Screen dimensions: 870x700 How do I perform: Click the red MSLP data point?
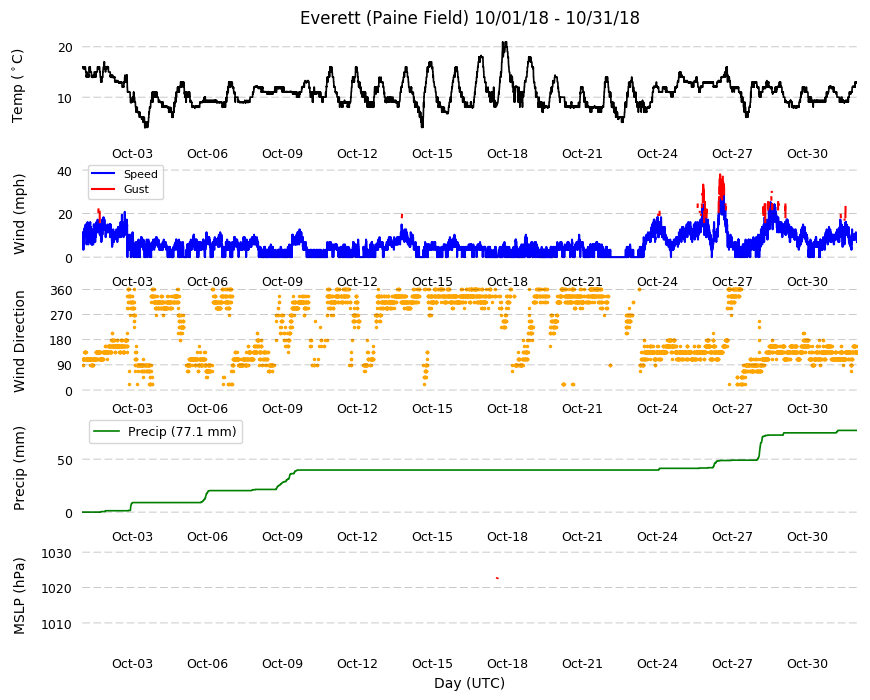point(497,578)
